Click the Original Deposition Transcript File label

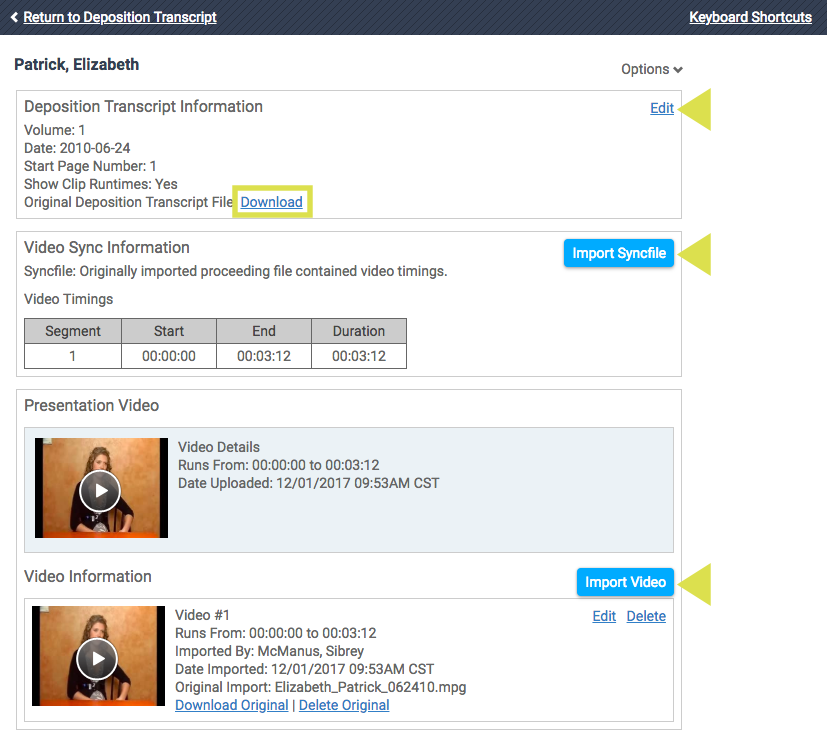coord(129,202)
